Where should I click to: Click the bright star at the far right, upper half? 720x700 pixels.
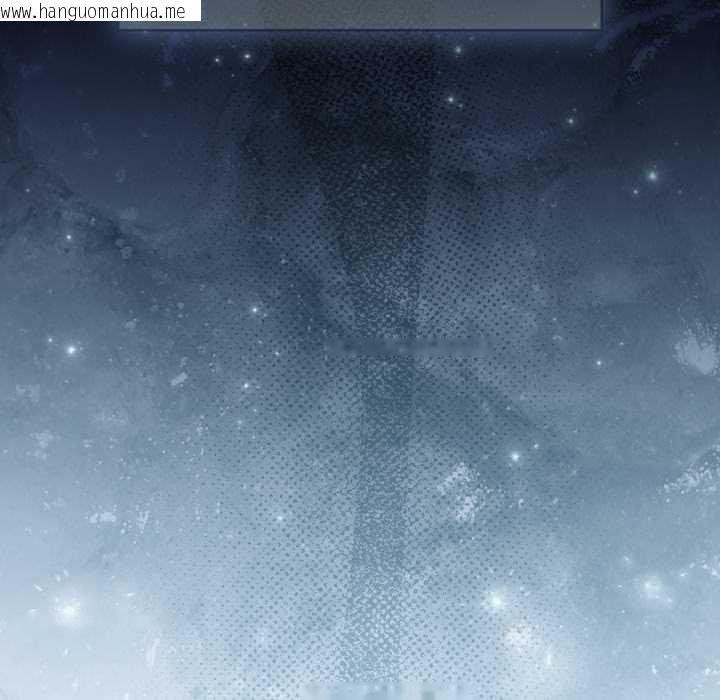pyautogui.click(x=652, y=176)
